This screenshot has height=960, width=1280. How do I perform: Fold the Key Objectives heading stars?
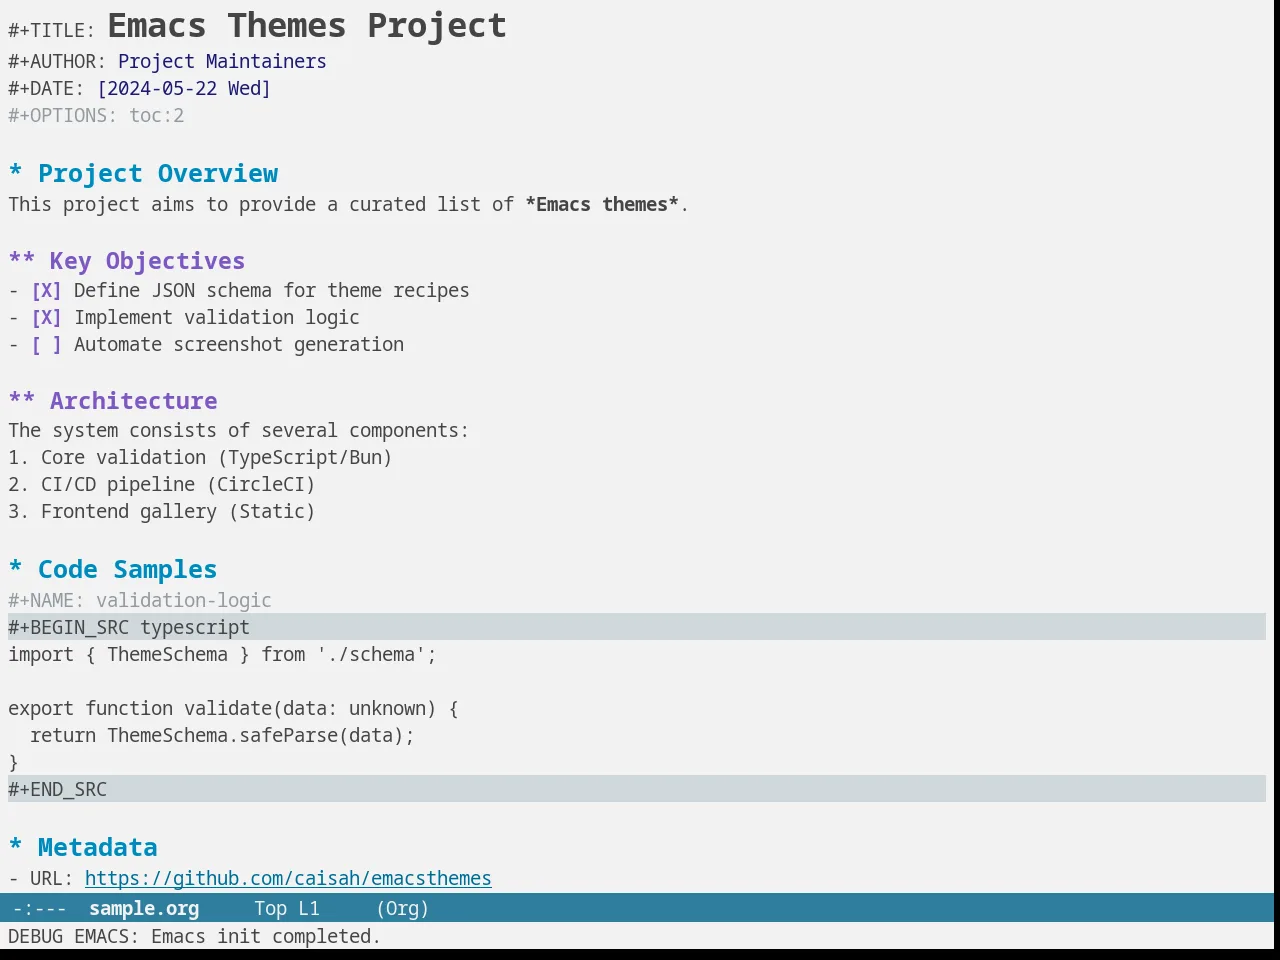tap(21, 261)
